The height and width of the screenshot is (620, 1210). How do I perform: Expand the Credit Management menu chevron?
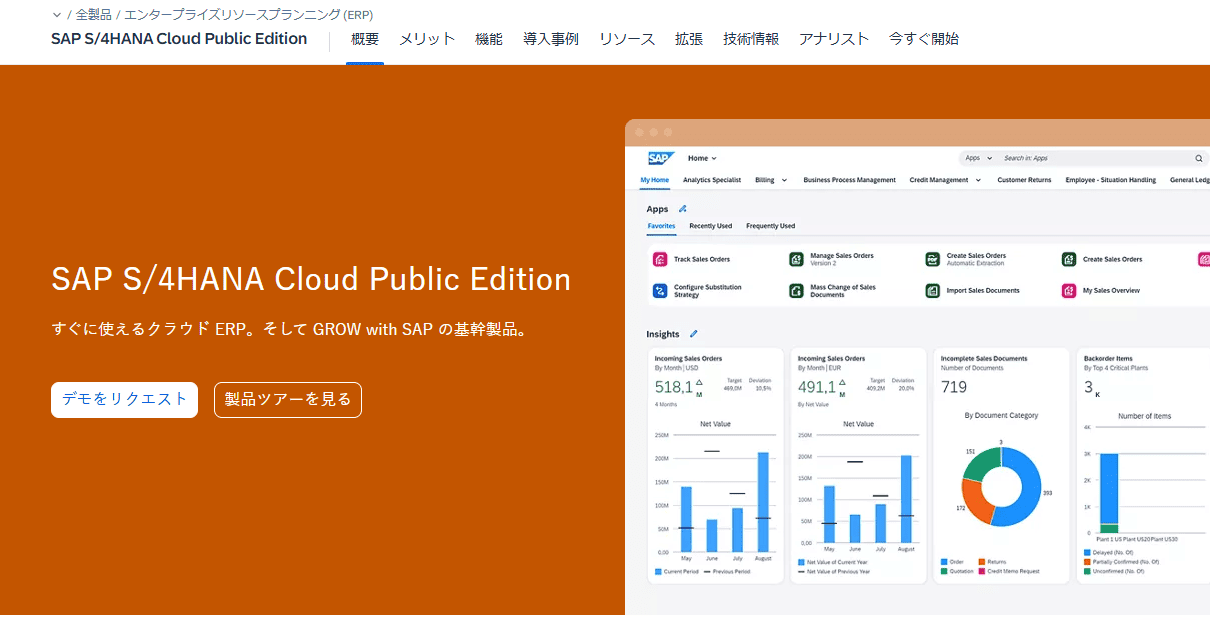(977, 180)
